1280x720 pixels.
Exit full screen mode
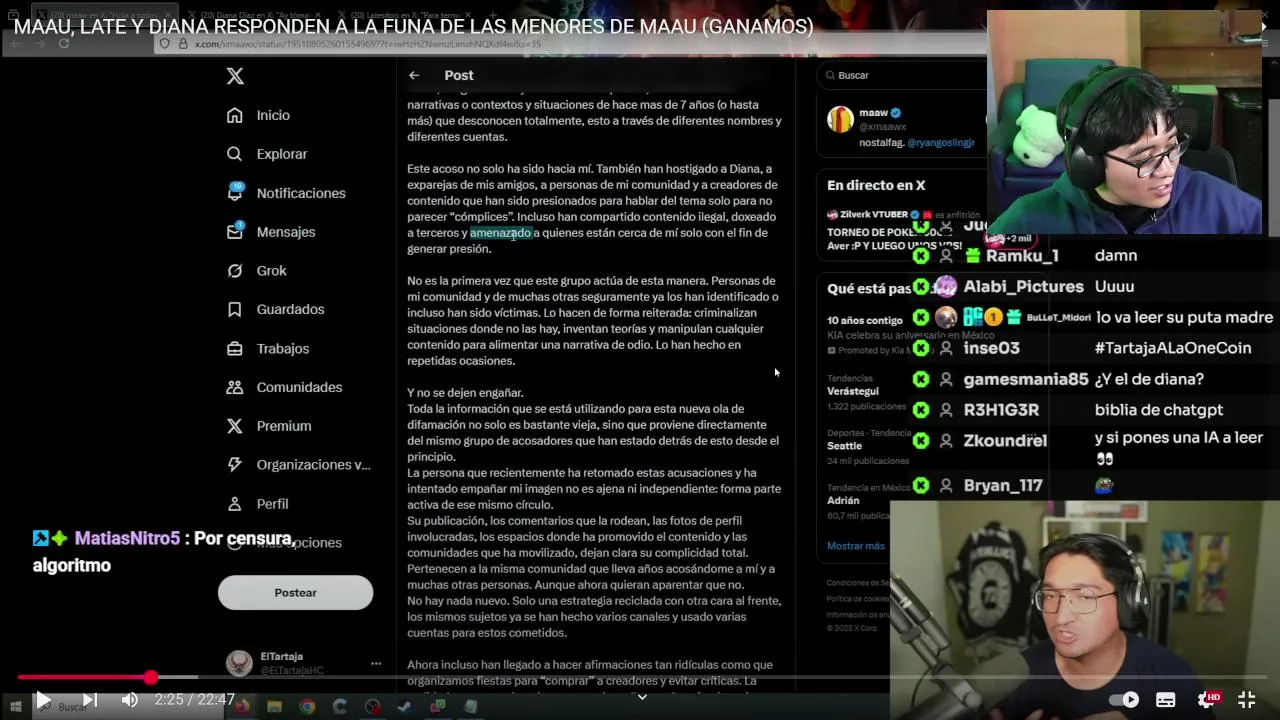click(1247, 700)
